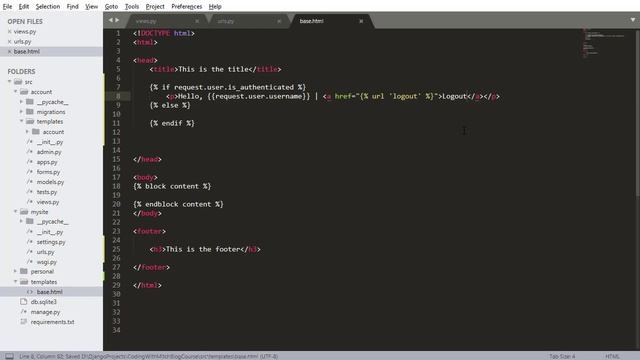Open the tab list dropdown arrow
The width and height of the screenshot is (640, 360).
click(x=633, y=20)
